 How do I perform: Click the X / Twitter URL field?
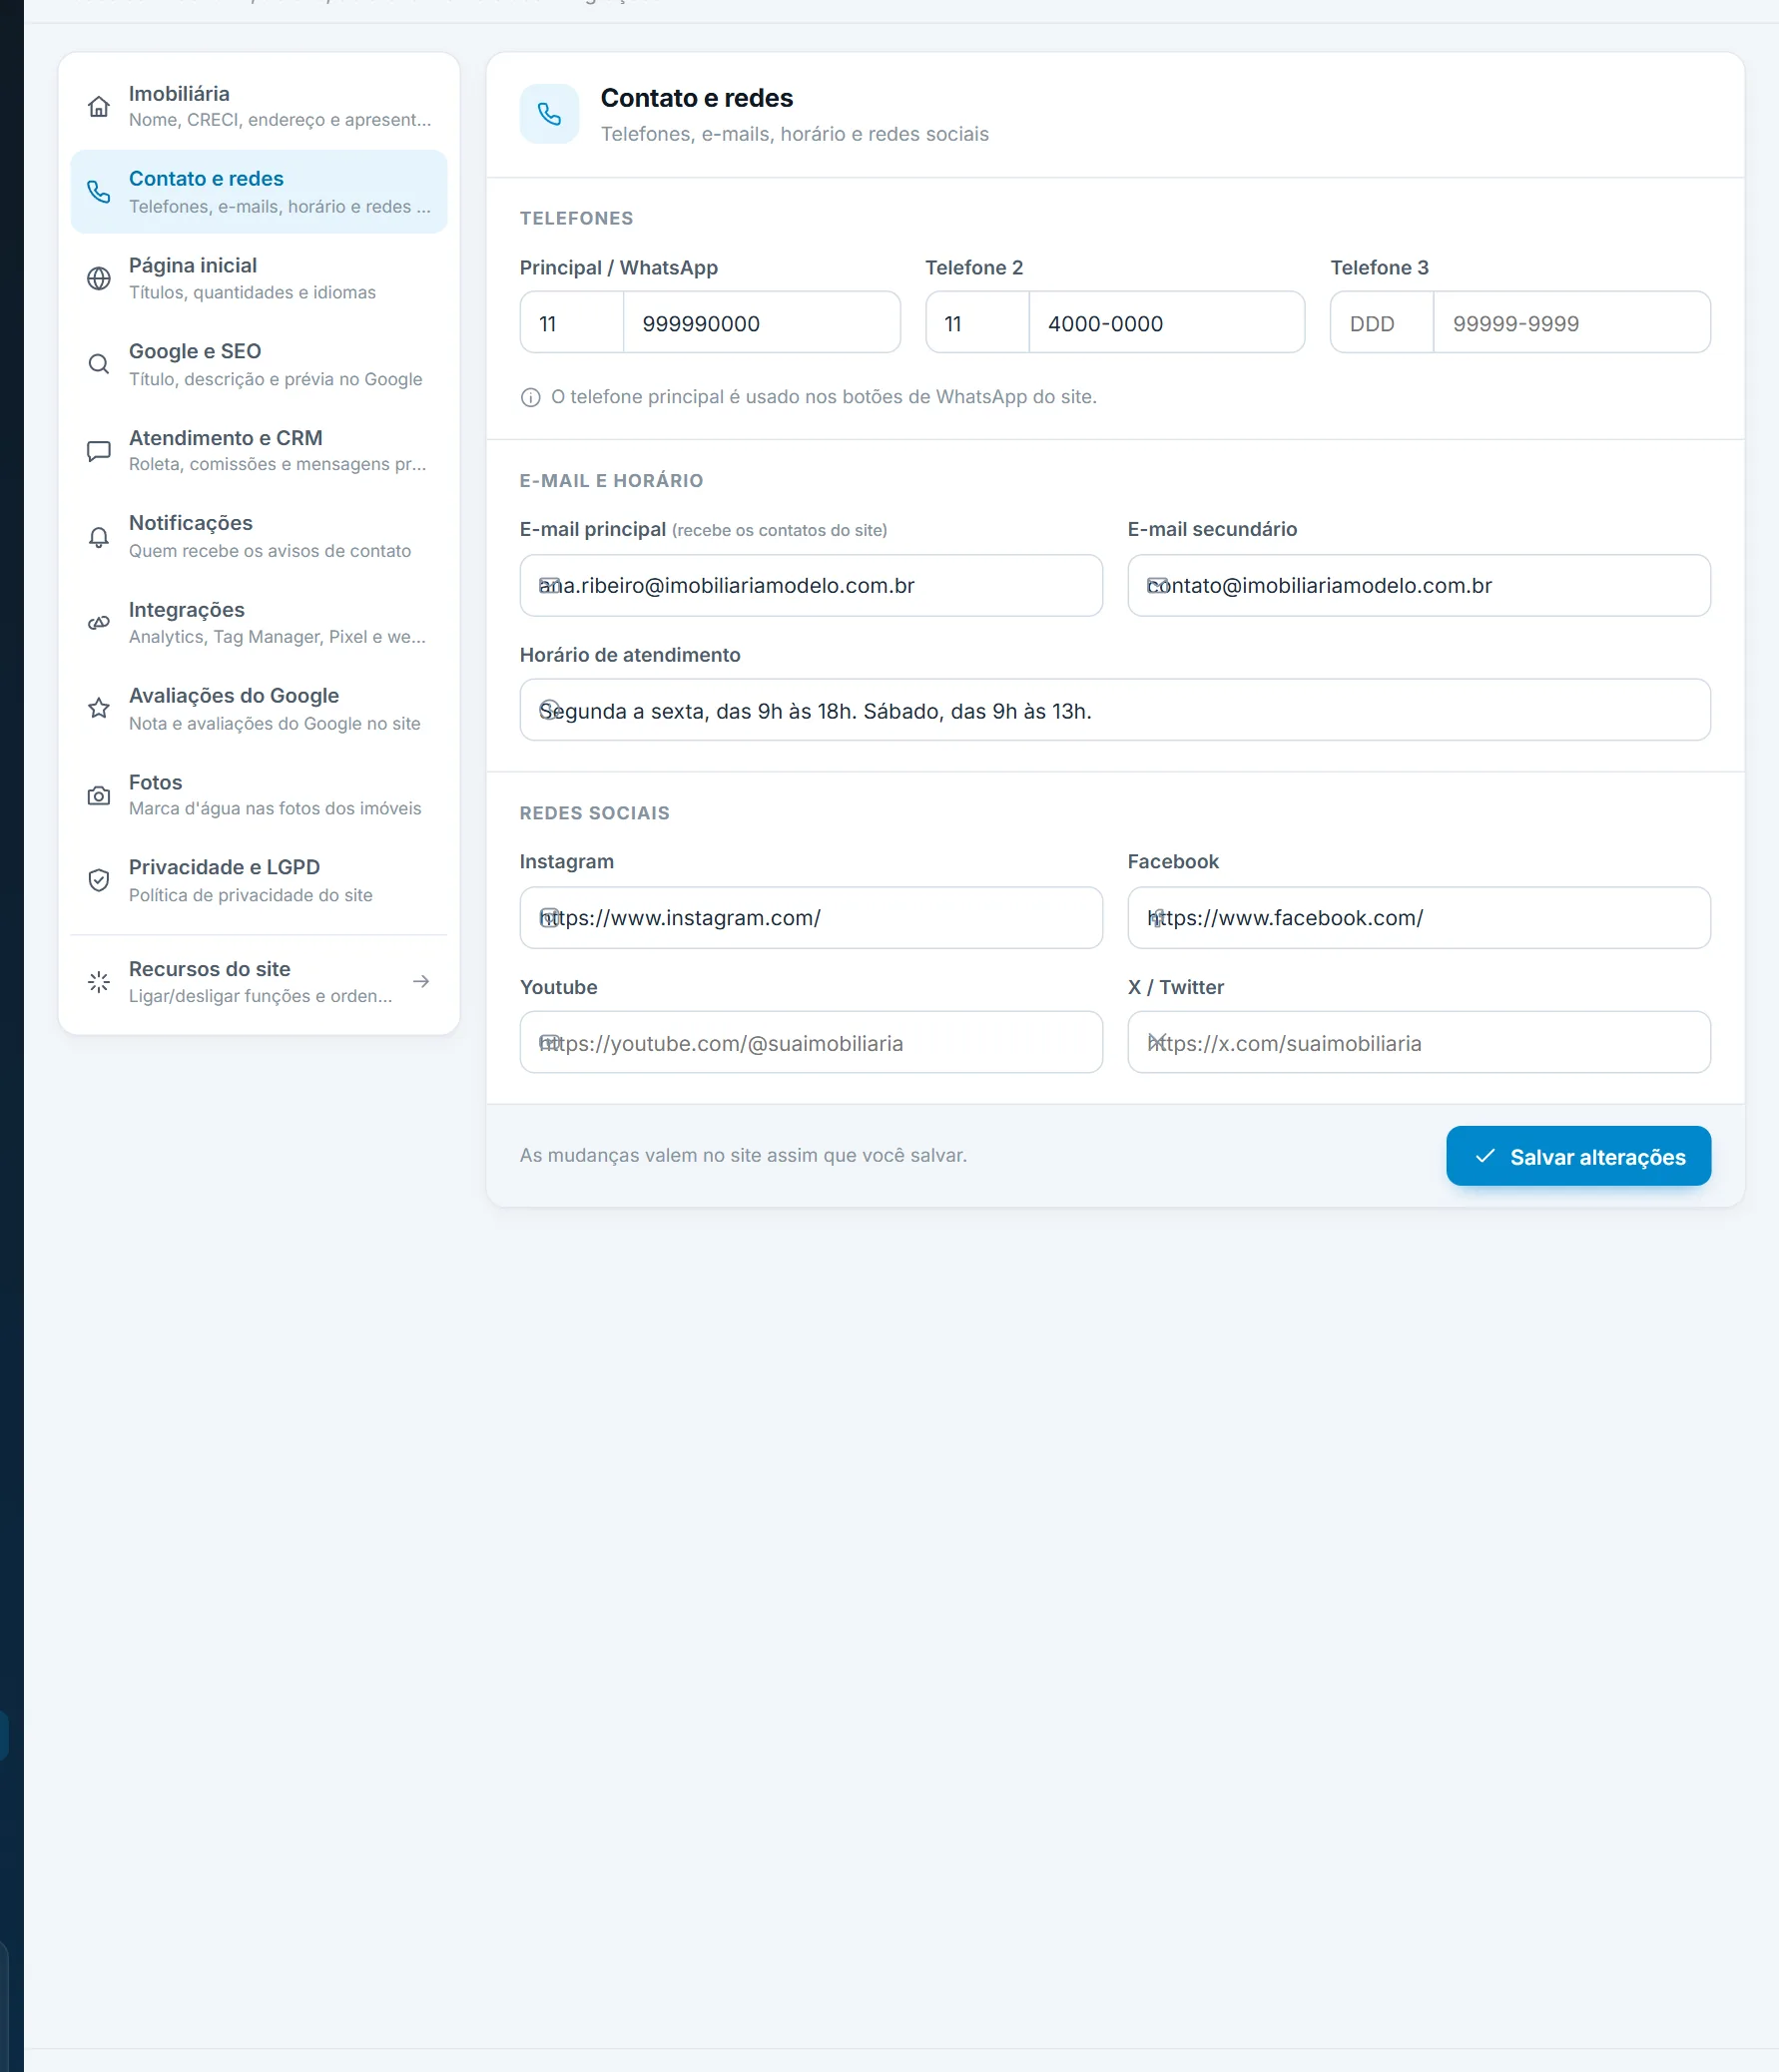click(1419, 1043)
